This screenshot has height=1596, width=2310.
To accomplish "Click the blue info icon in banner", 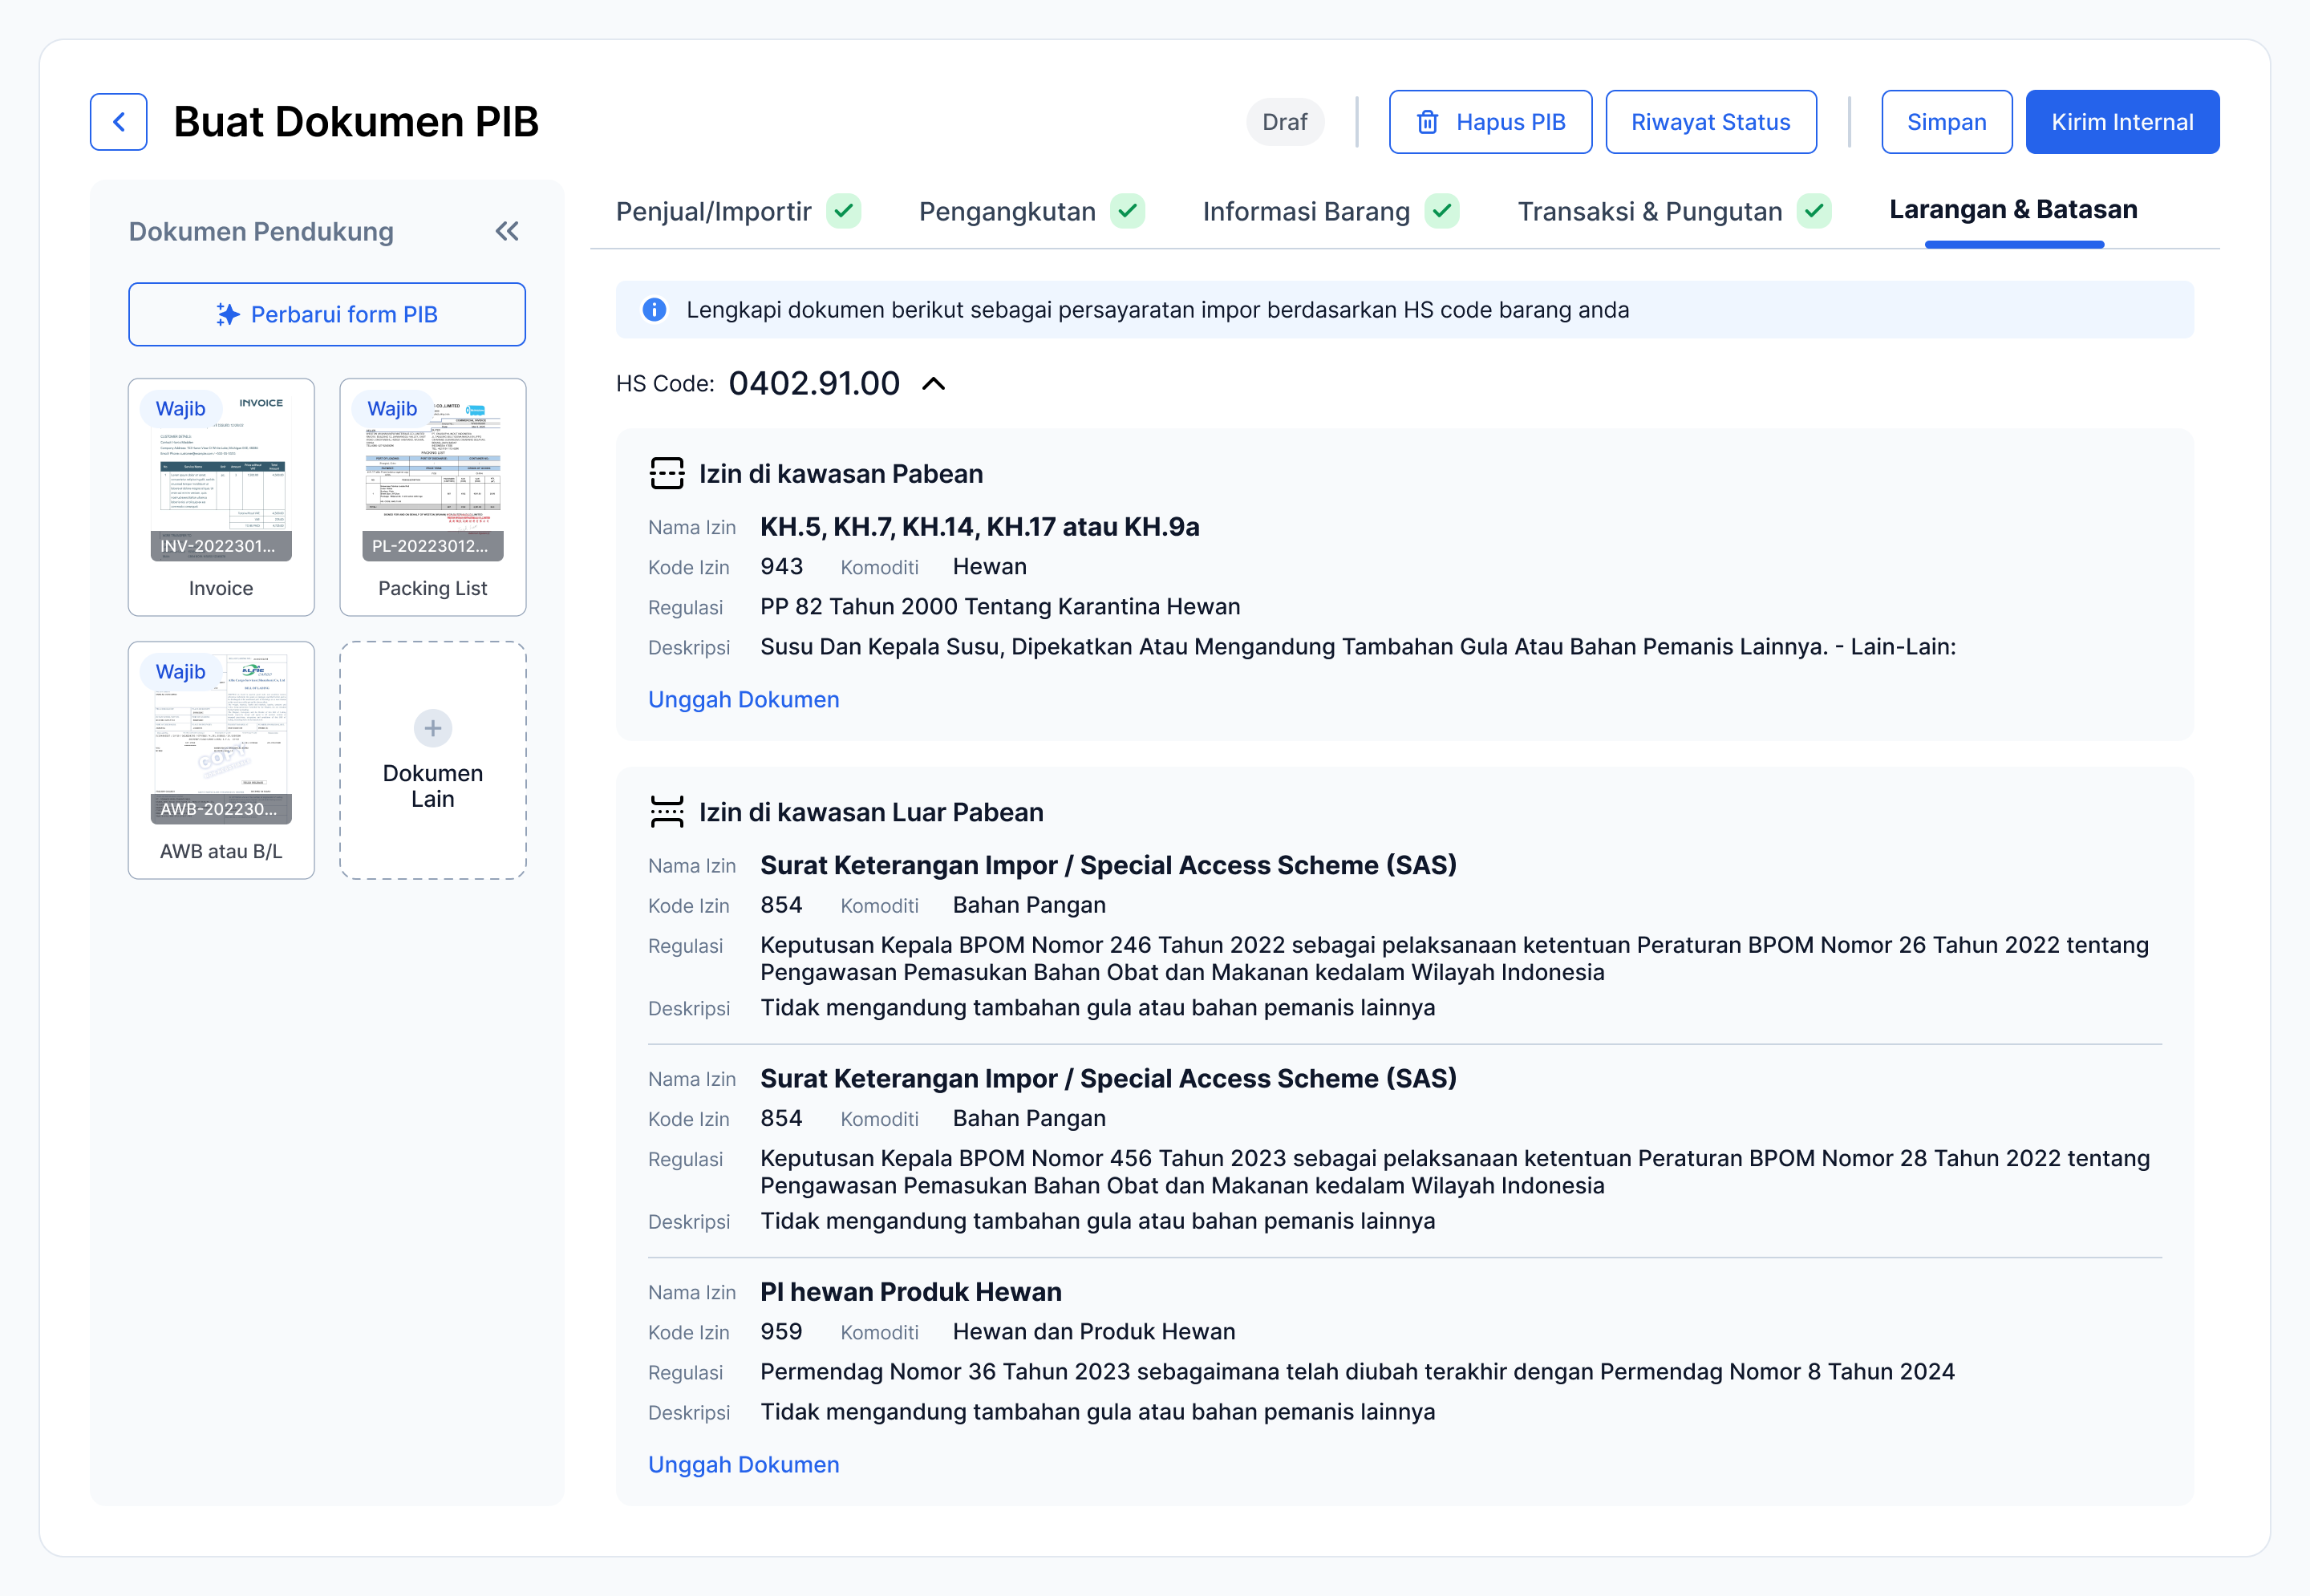I will [654, 310].
